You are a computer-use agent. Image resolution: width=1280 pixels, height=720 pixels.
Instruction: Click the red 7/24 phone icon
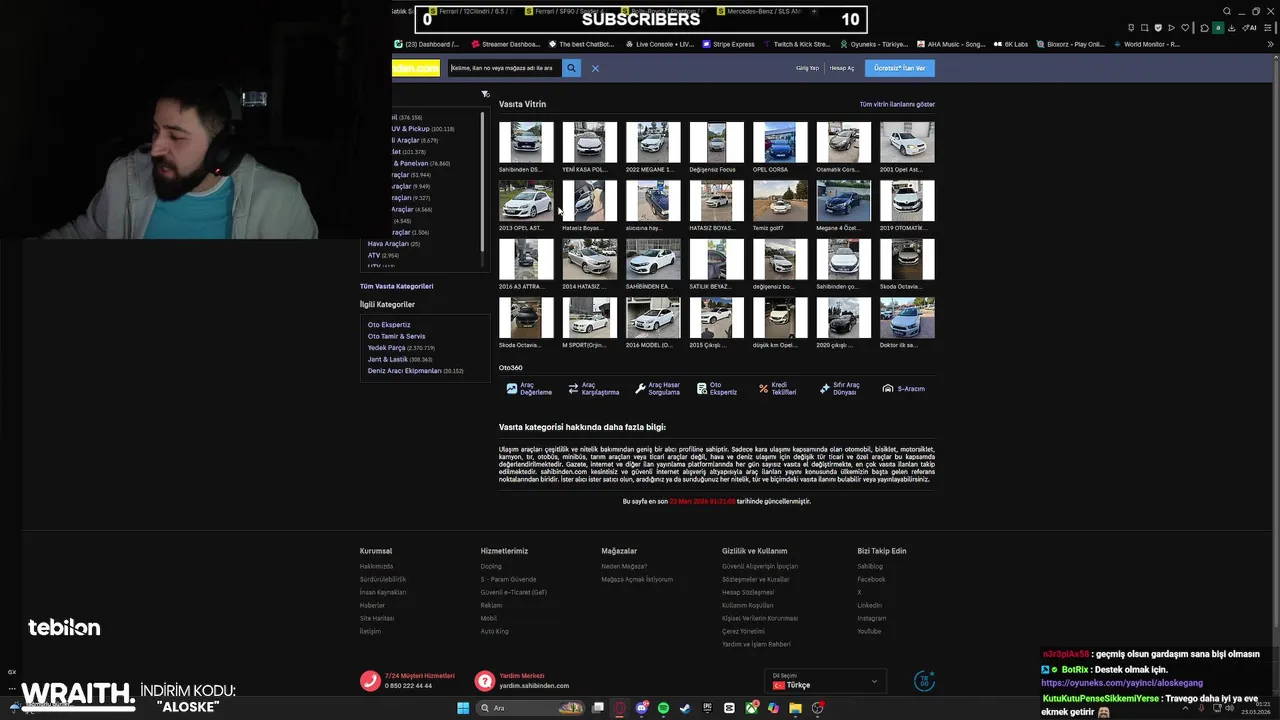pyautogui.click(x=370, y=681)
